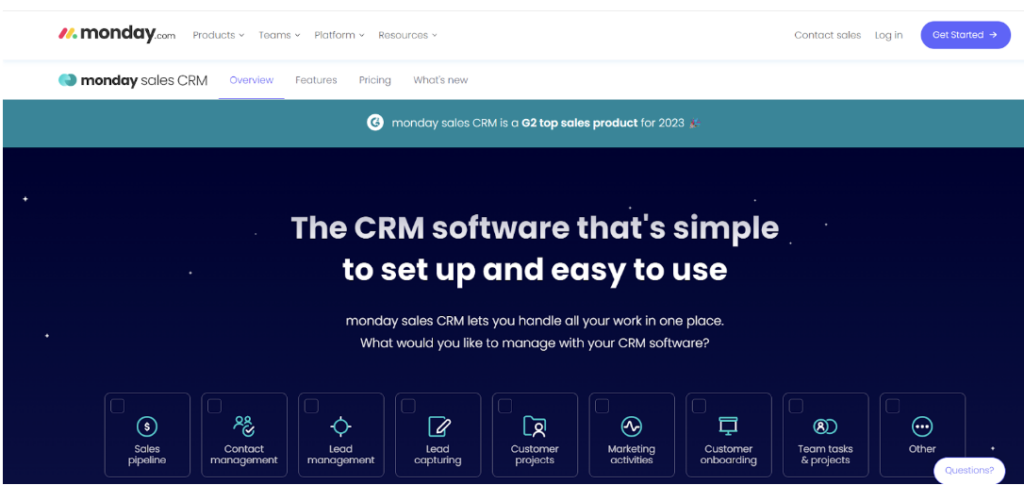The image size is (1024, 485).
Task: Click the "Team tasks & projects" card label
Action: point(825,454)
